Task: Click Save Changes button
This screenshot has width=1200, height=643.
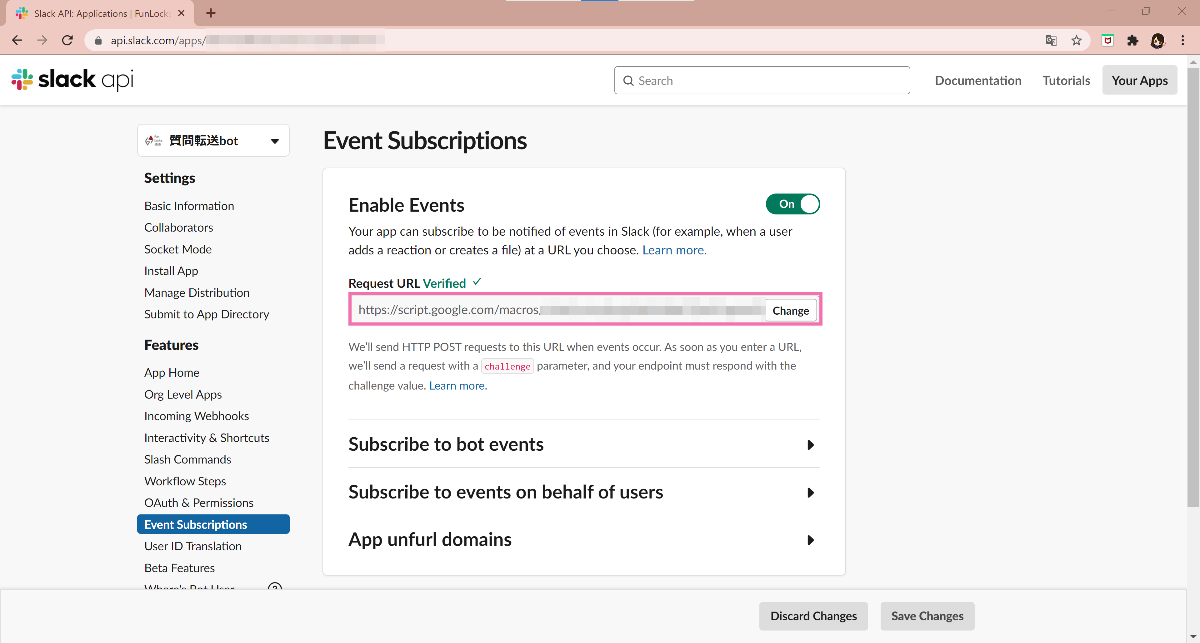Action: [x=927, y=616]
